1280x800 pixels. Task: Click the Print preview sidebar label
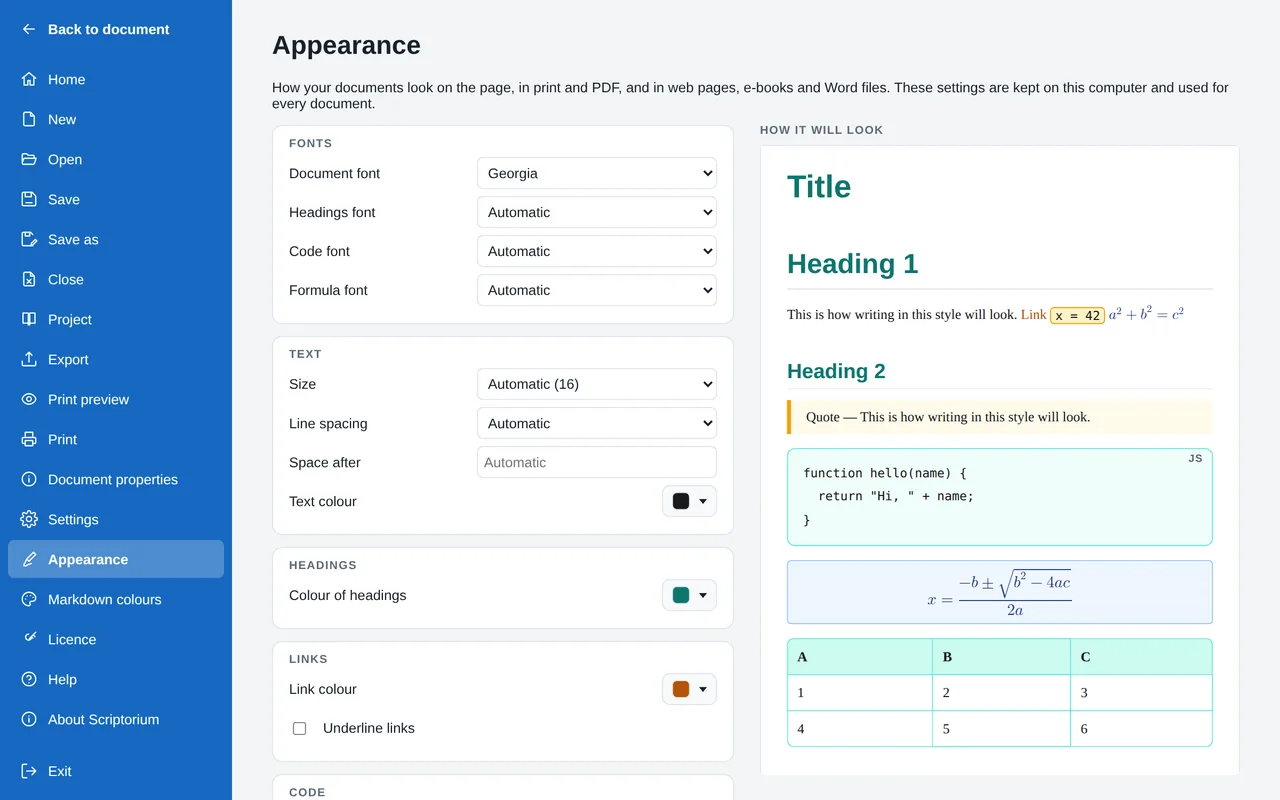click(88, 399)
